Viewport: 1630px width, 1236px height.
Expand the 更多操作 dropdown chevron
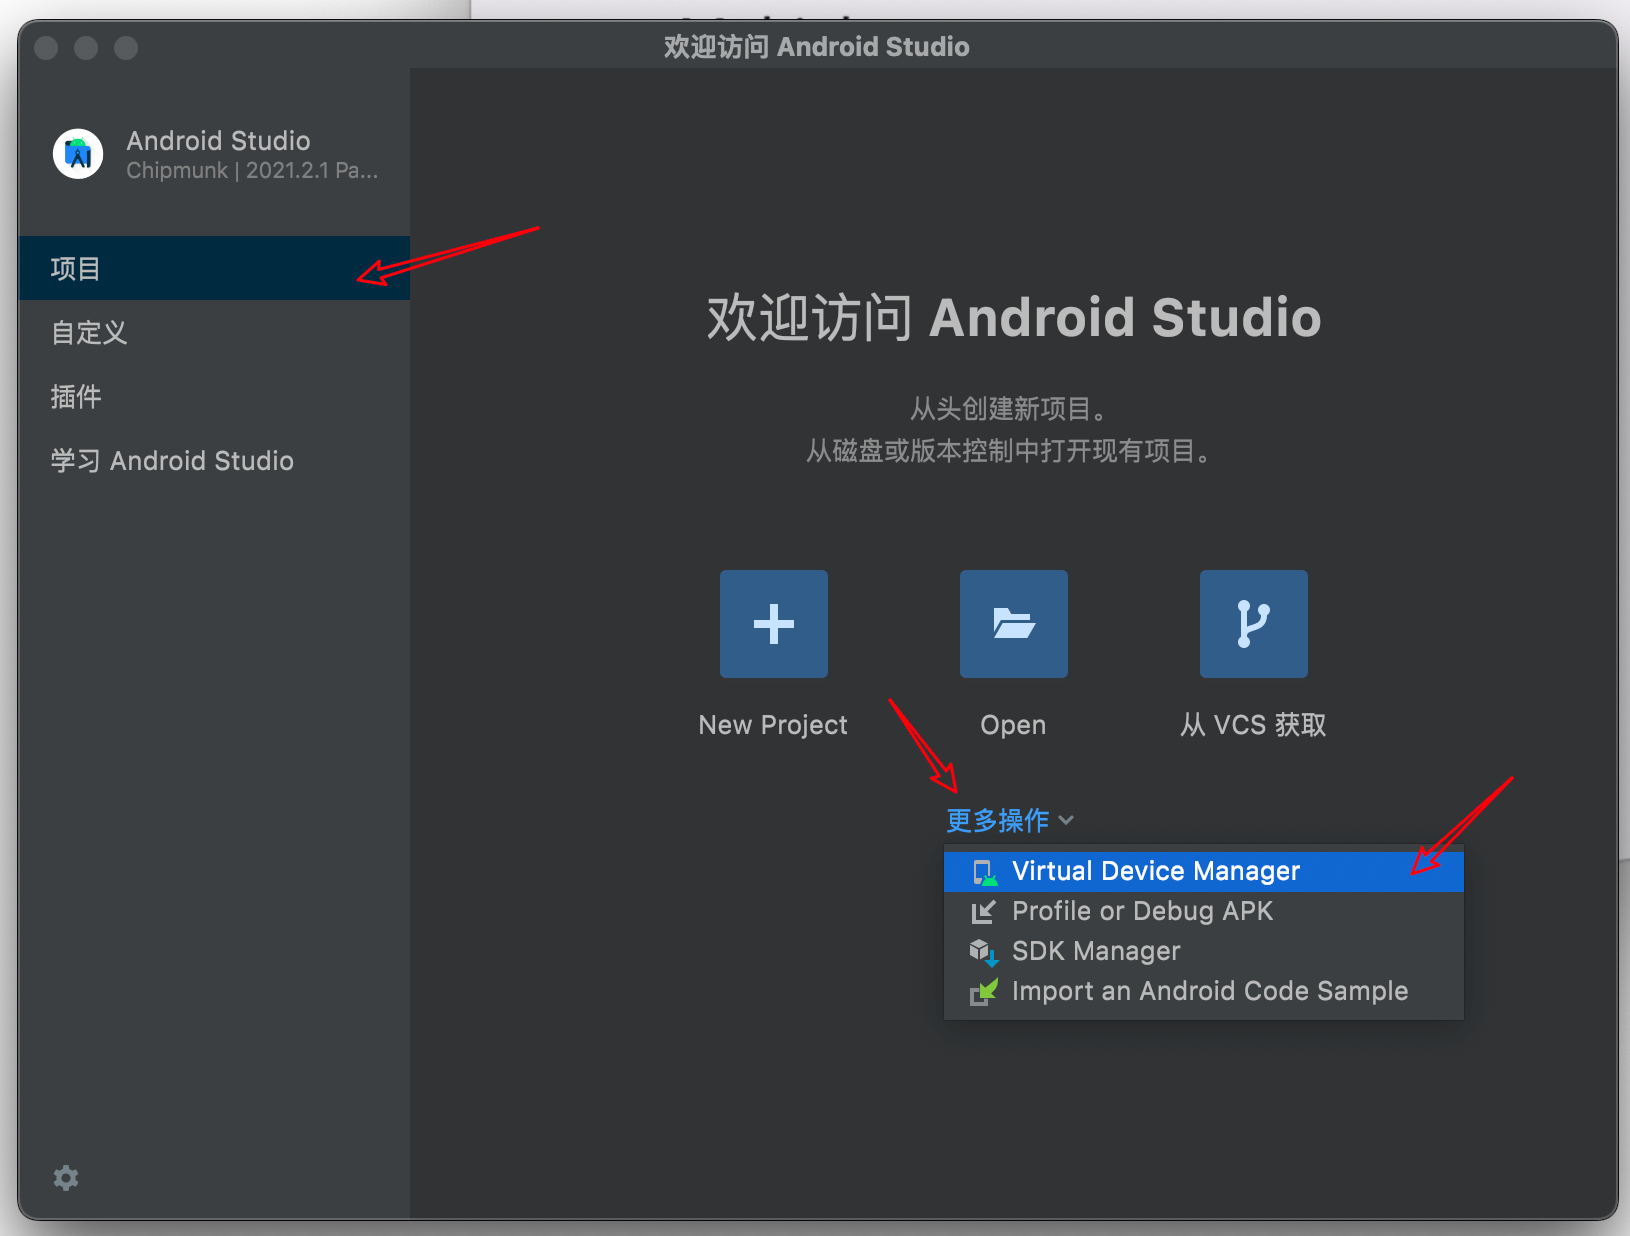click(x=1066, y=821)
